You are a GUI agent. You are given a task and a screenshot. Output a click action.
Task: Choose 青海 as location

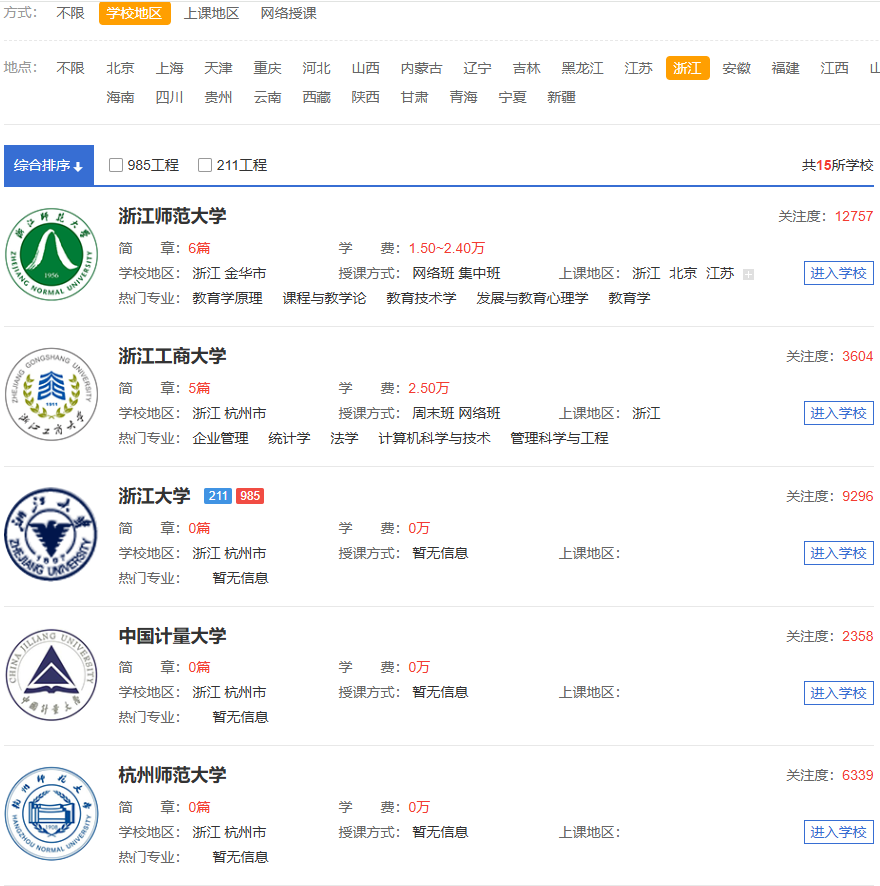(463, 97)
